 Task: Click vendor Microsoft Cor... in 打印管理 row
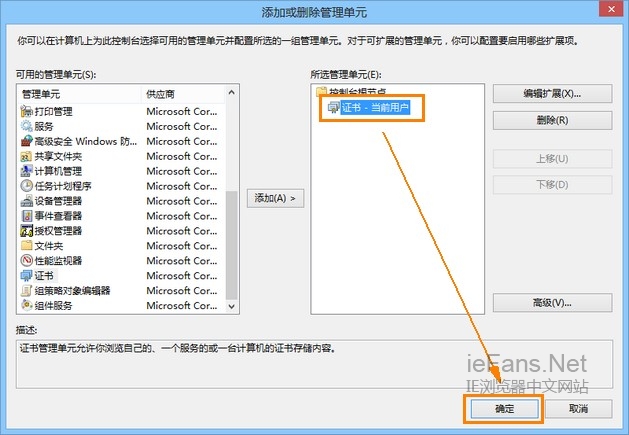(x=182, y=112)
